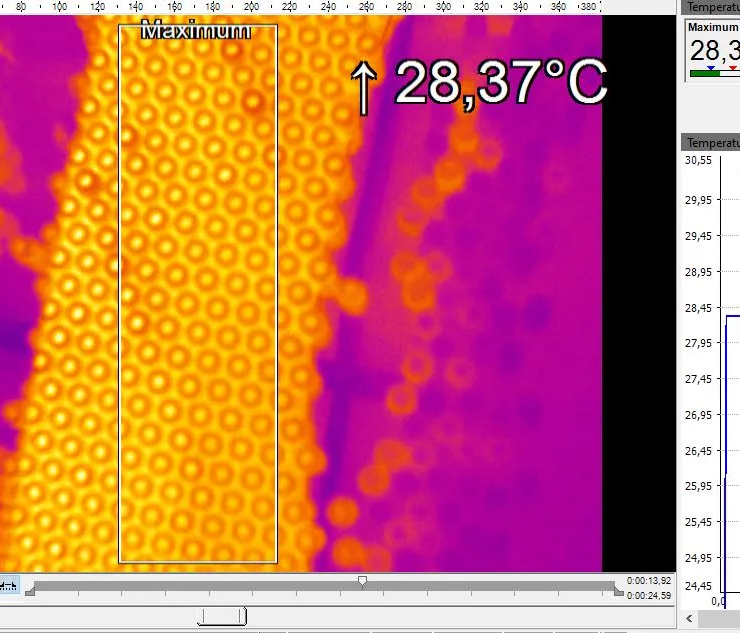Screen dimensions: 740x633
Task: Click inside the white measurement rectangle
Action: 198,300
